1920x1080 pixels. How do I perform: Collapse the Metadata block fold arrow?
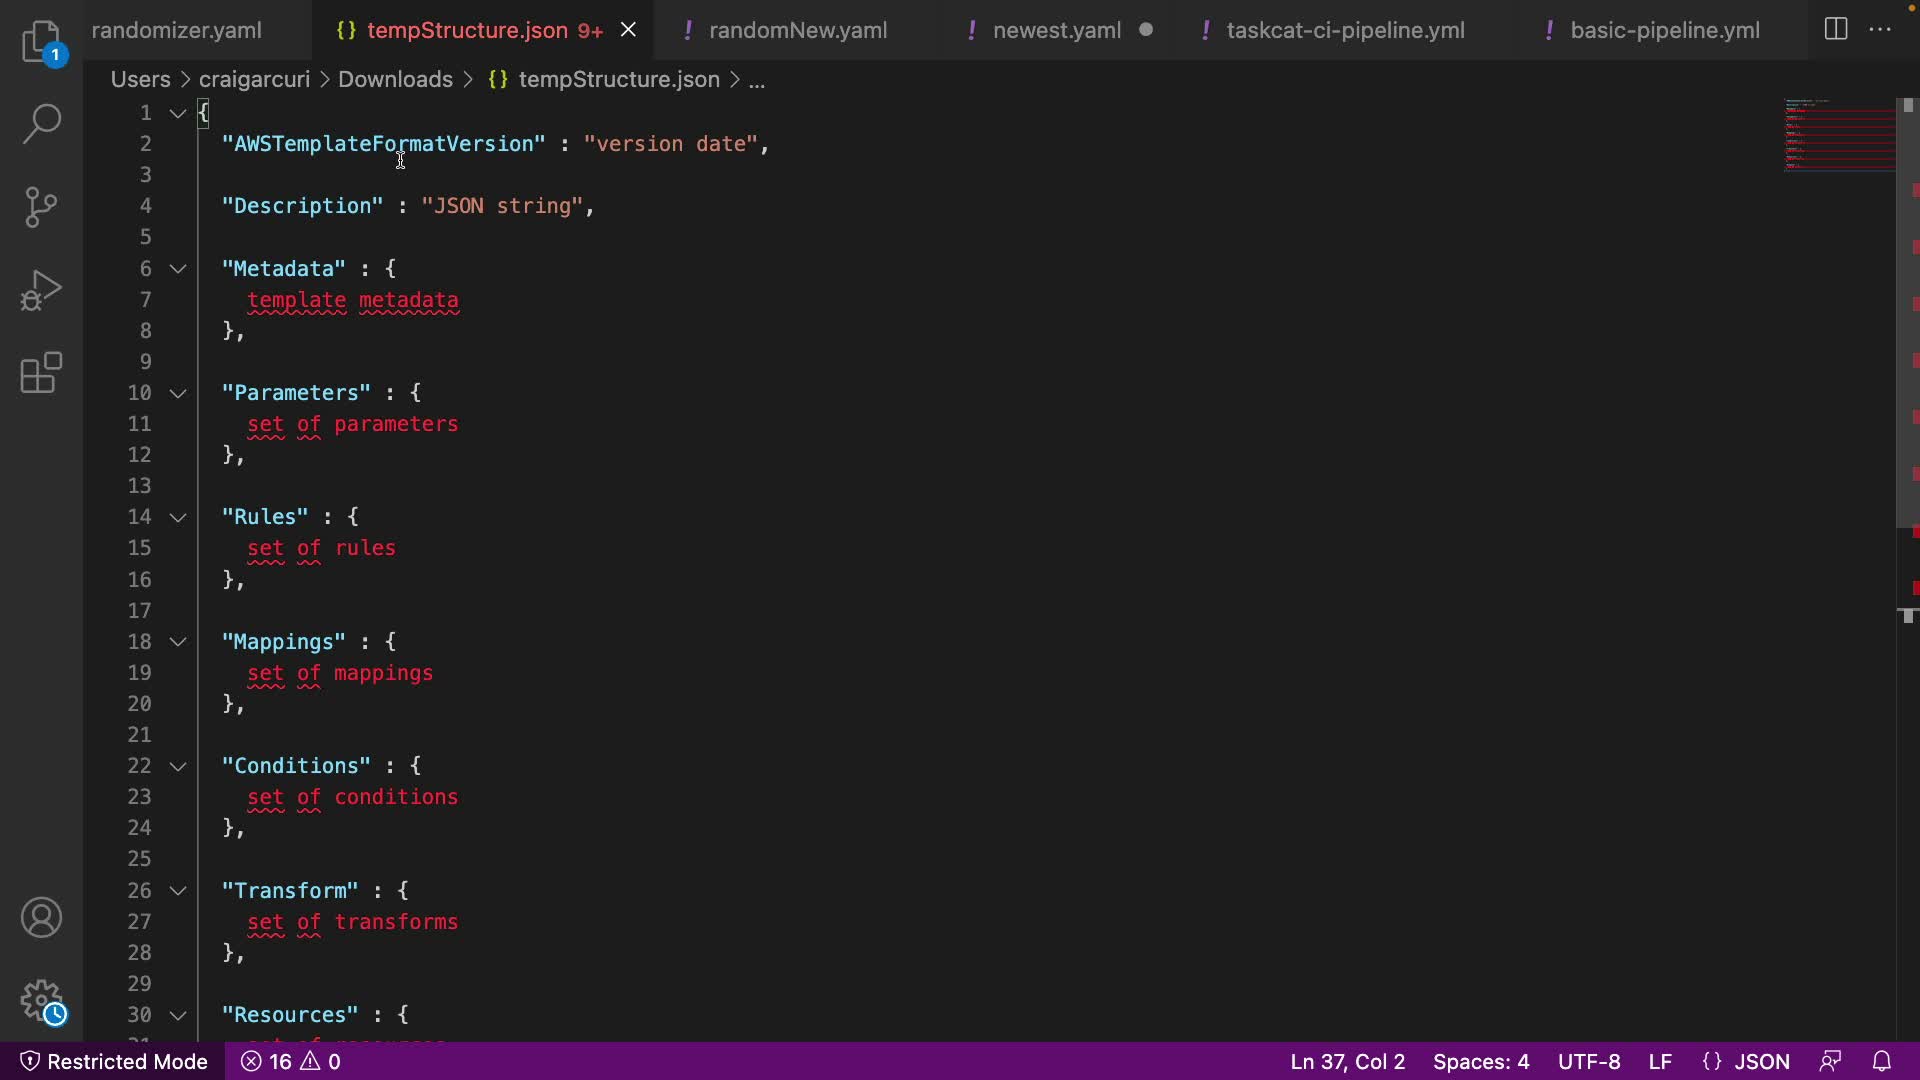pyautogui.click(x=178, y=269)
